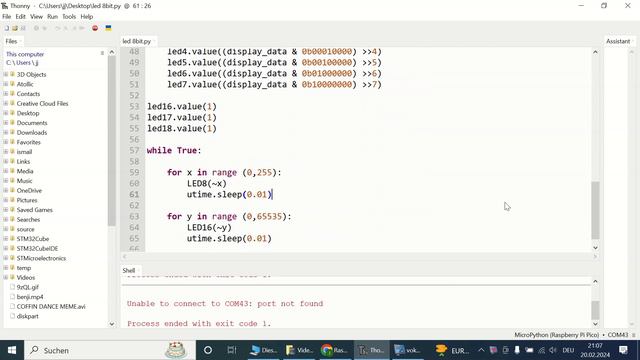Screen dimensions: 640x360
Task: Click the editor horizontal scrollbar right arrow
Action: [595, 256]
